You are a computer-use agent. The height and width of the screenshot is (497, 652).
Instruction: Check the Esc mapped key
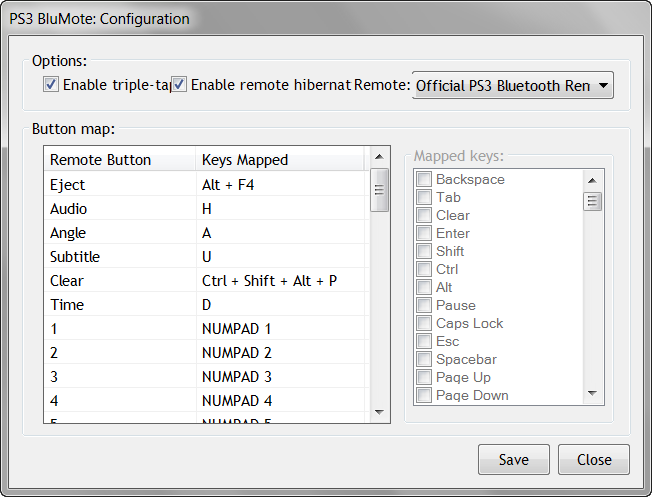coord(424,341)
